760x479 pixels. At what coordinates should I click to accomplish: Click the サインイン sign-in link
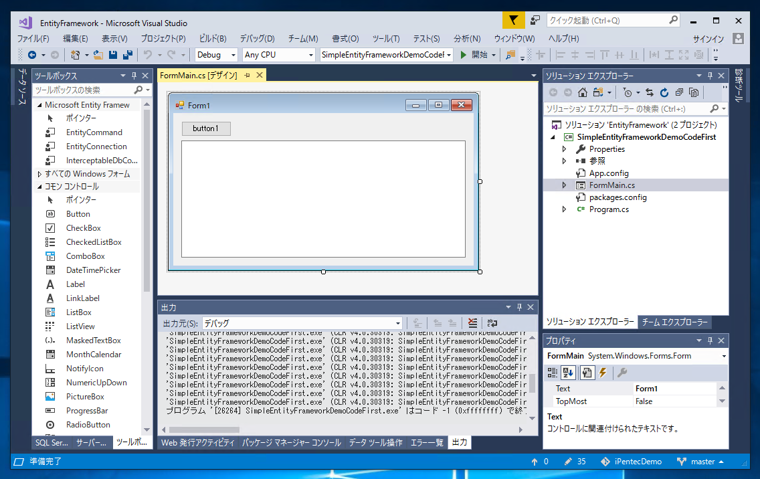tap(708, 39)
